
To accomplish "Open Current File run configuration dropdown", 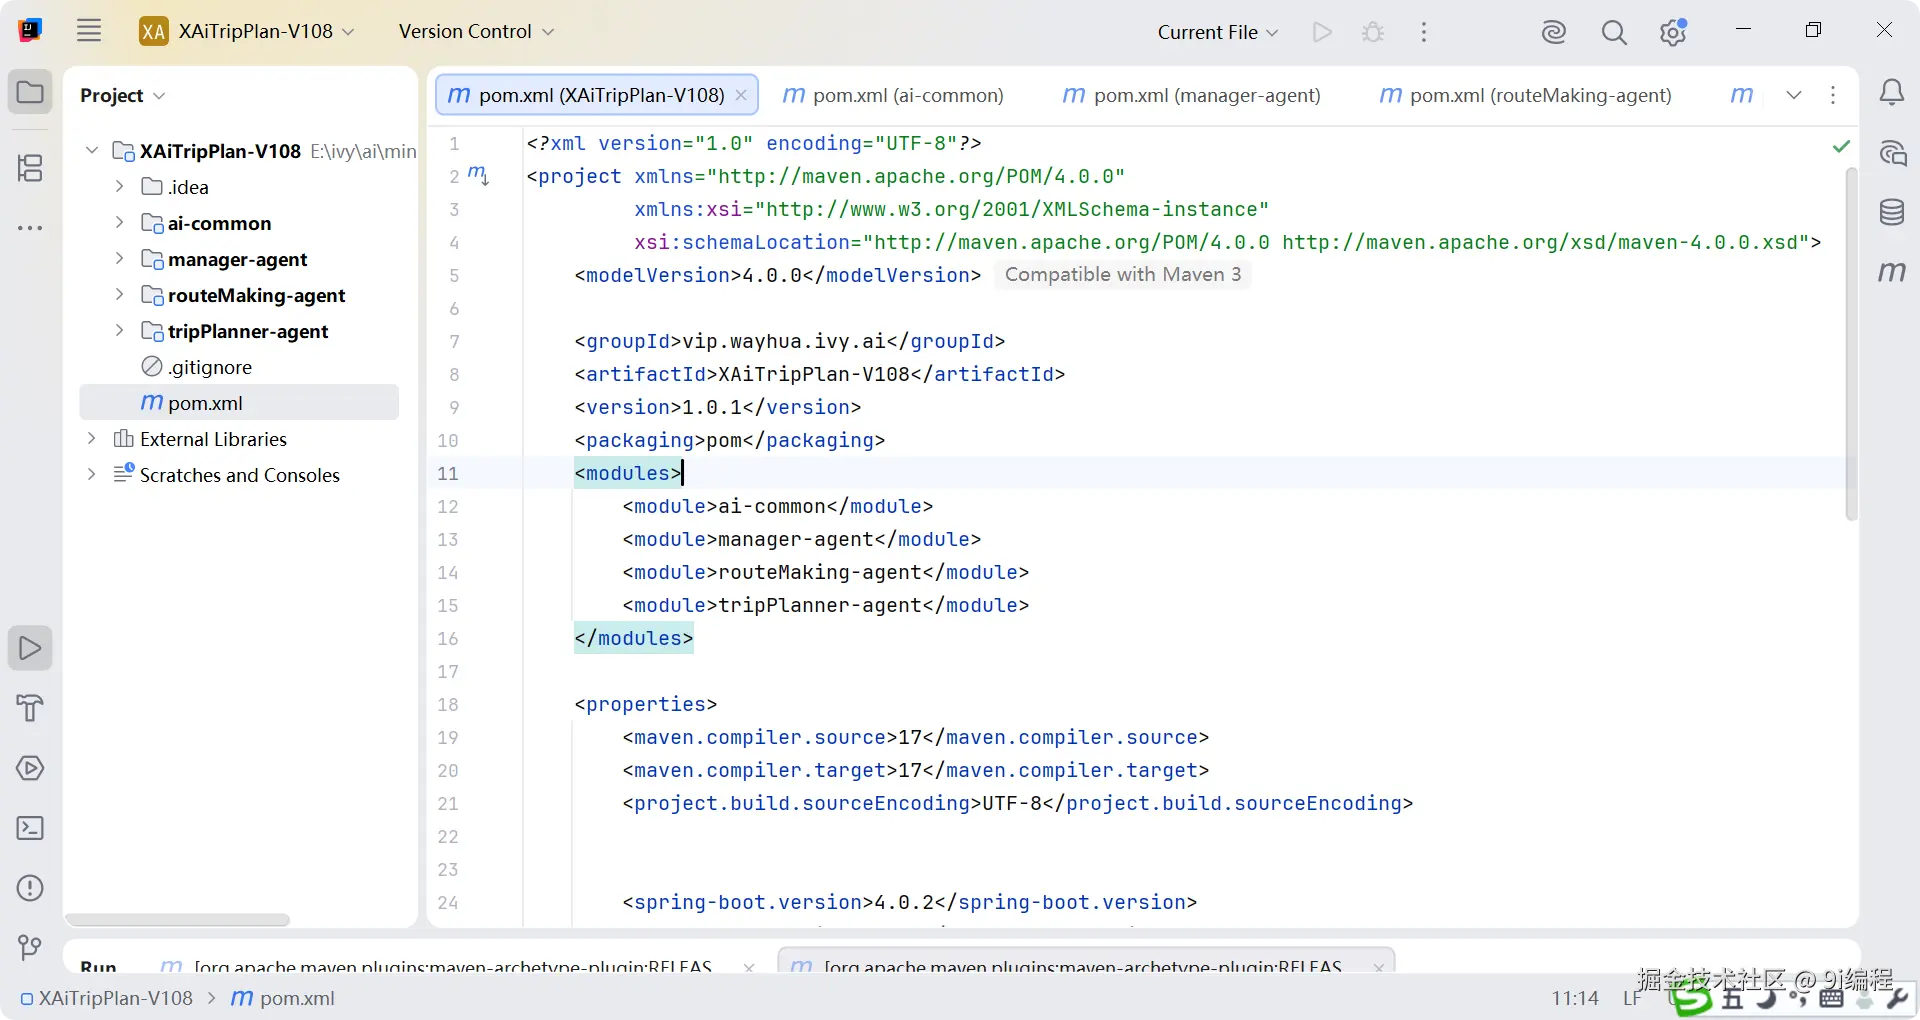I will [x=1218, y=32].
